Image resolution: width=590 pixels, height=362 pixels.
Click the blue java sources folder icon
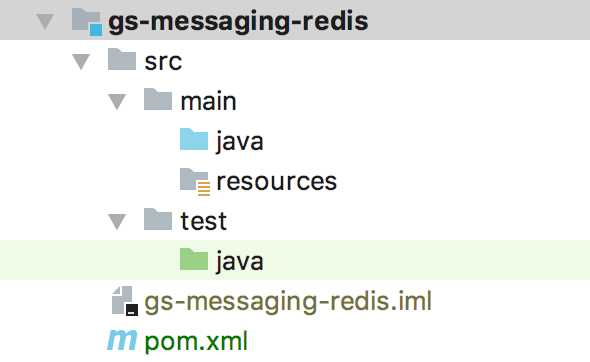click(x=194, y=139)
